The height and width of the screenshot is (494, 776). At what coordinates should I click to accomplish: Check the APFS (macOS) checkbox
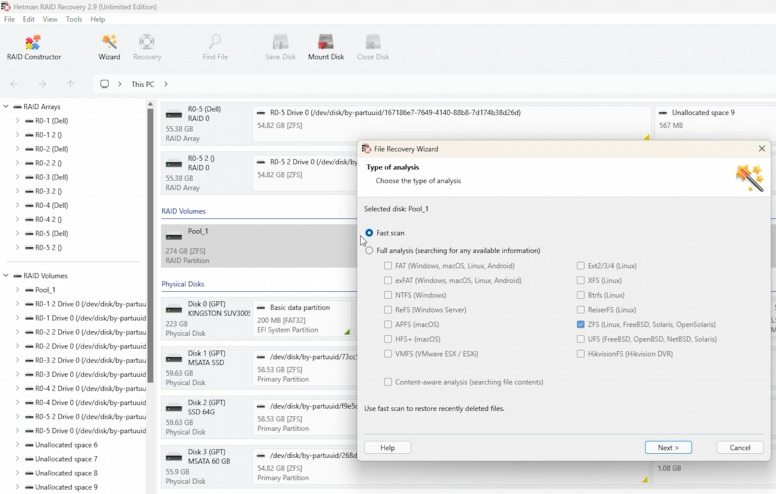click(x=388, y=325)
